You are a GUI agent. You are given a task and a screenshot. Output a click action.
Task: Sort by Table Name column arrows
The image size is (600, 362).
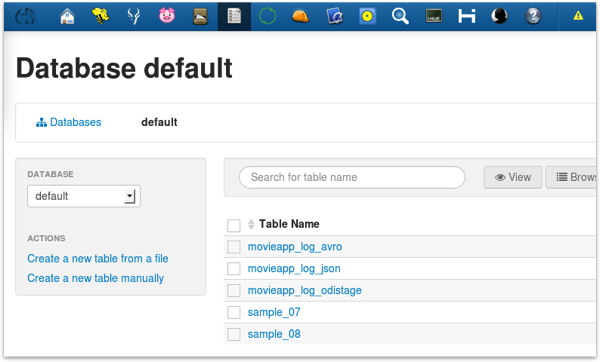point(251,224)
